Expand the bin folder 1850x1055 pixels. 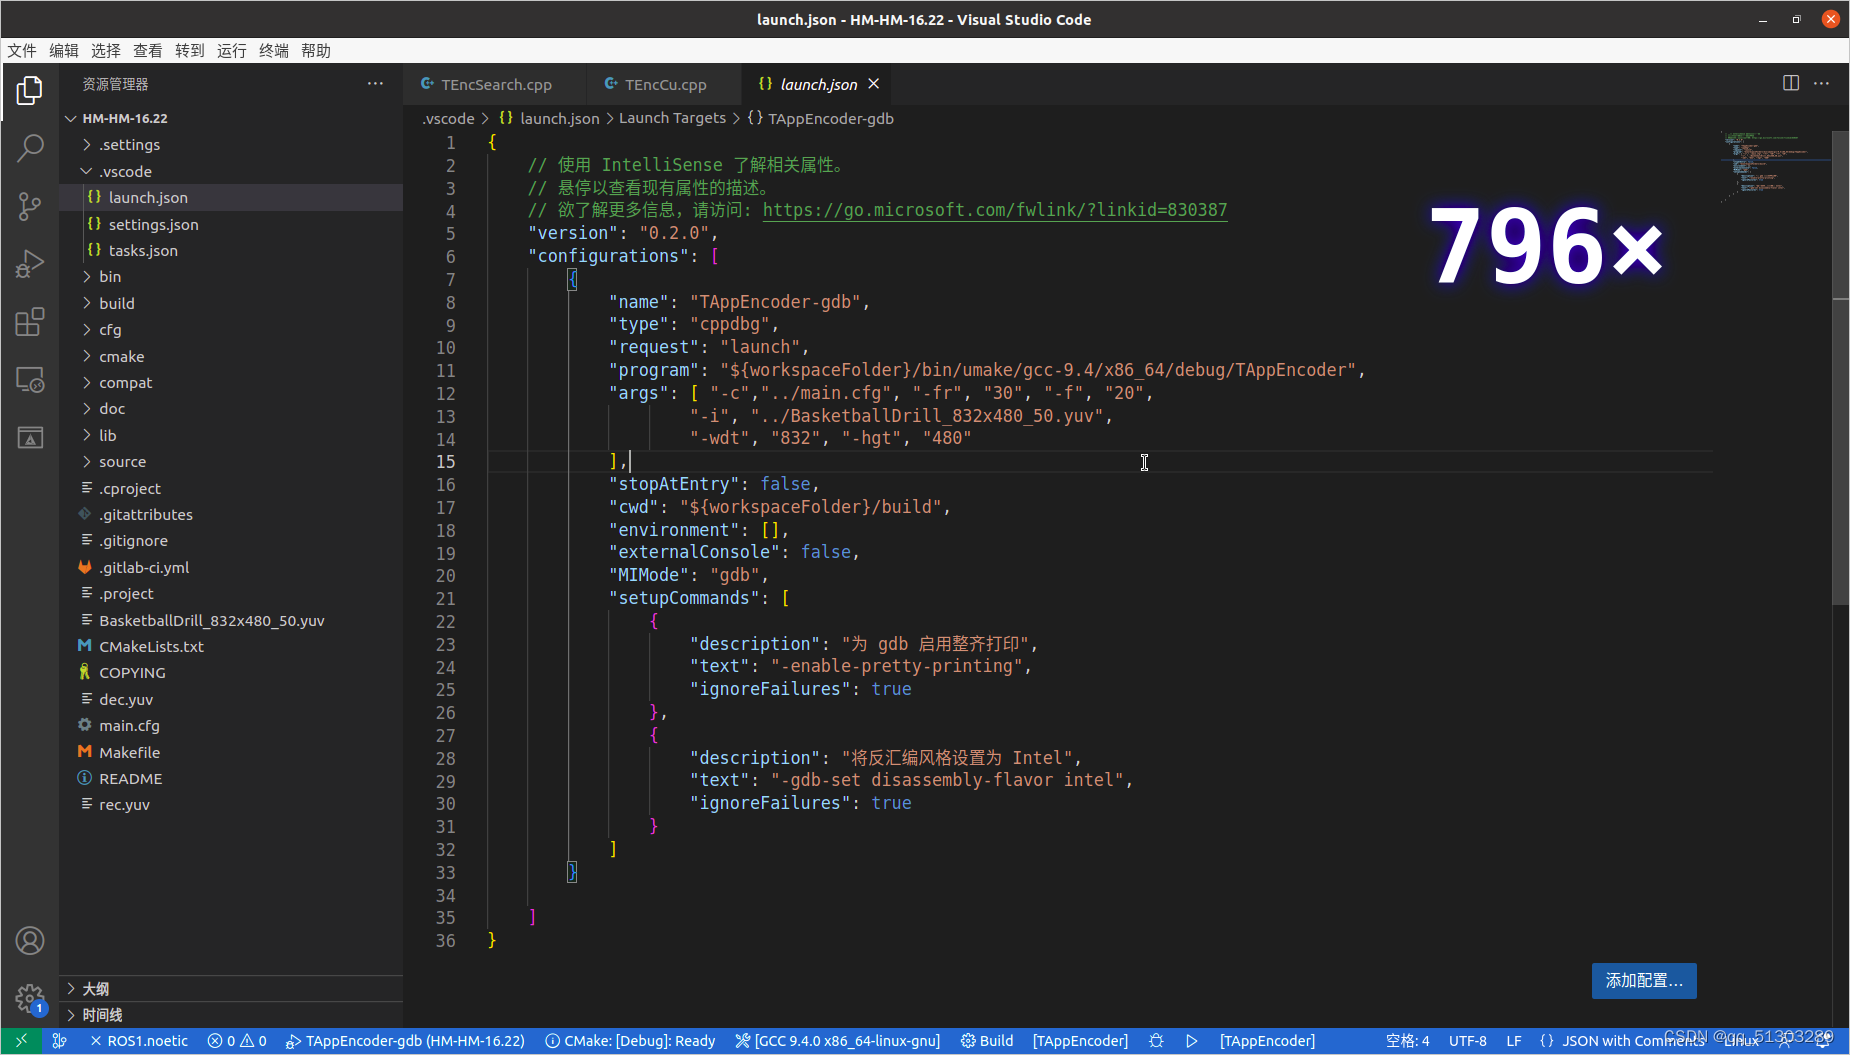click(x=231, y=277)
